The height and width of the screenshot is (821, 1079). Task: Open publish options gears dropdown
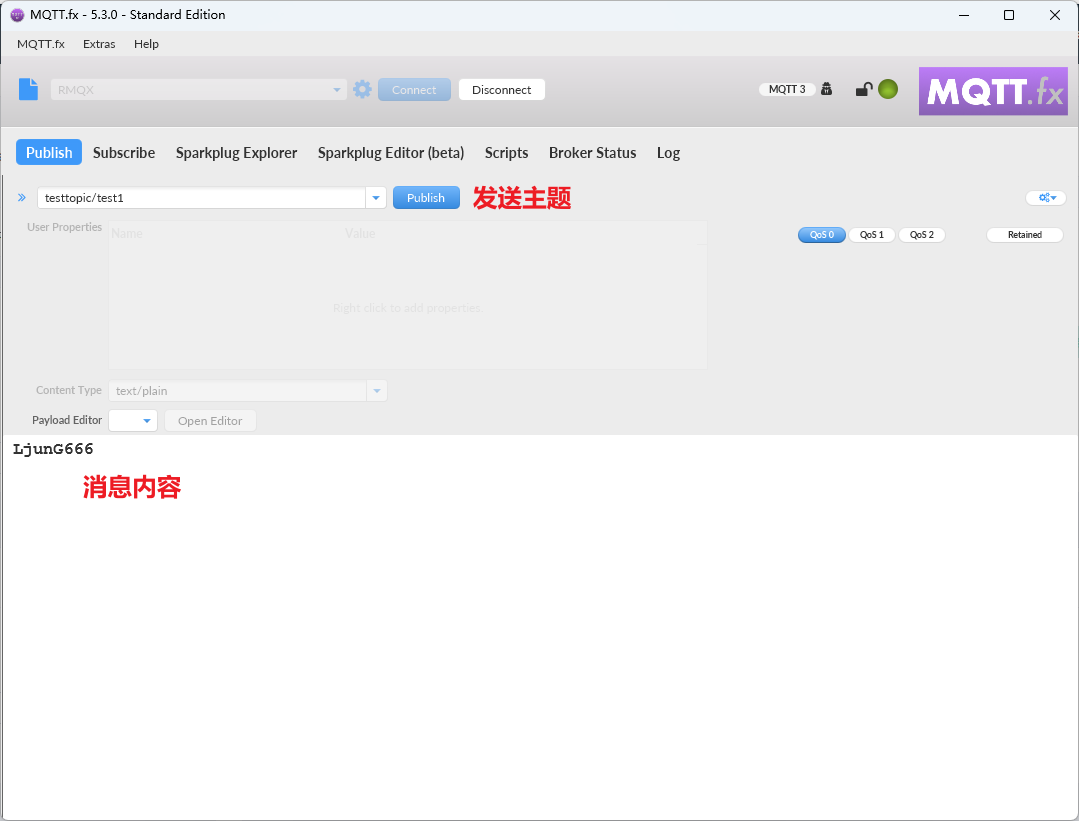coord(1047,198)
